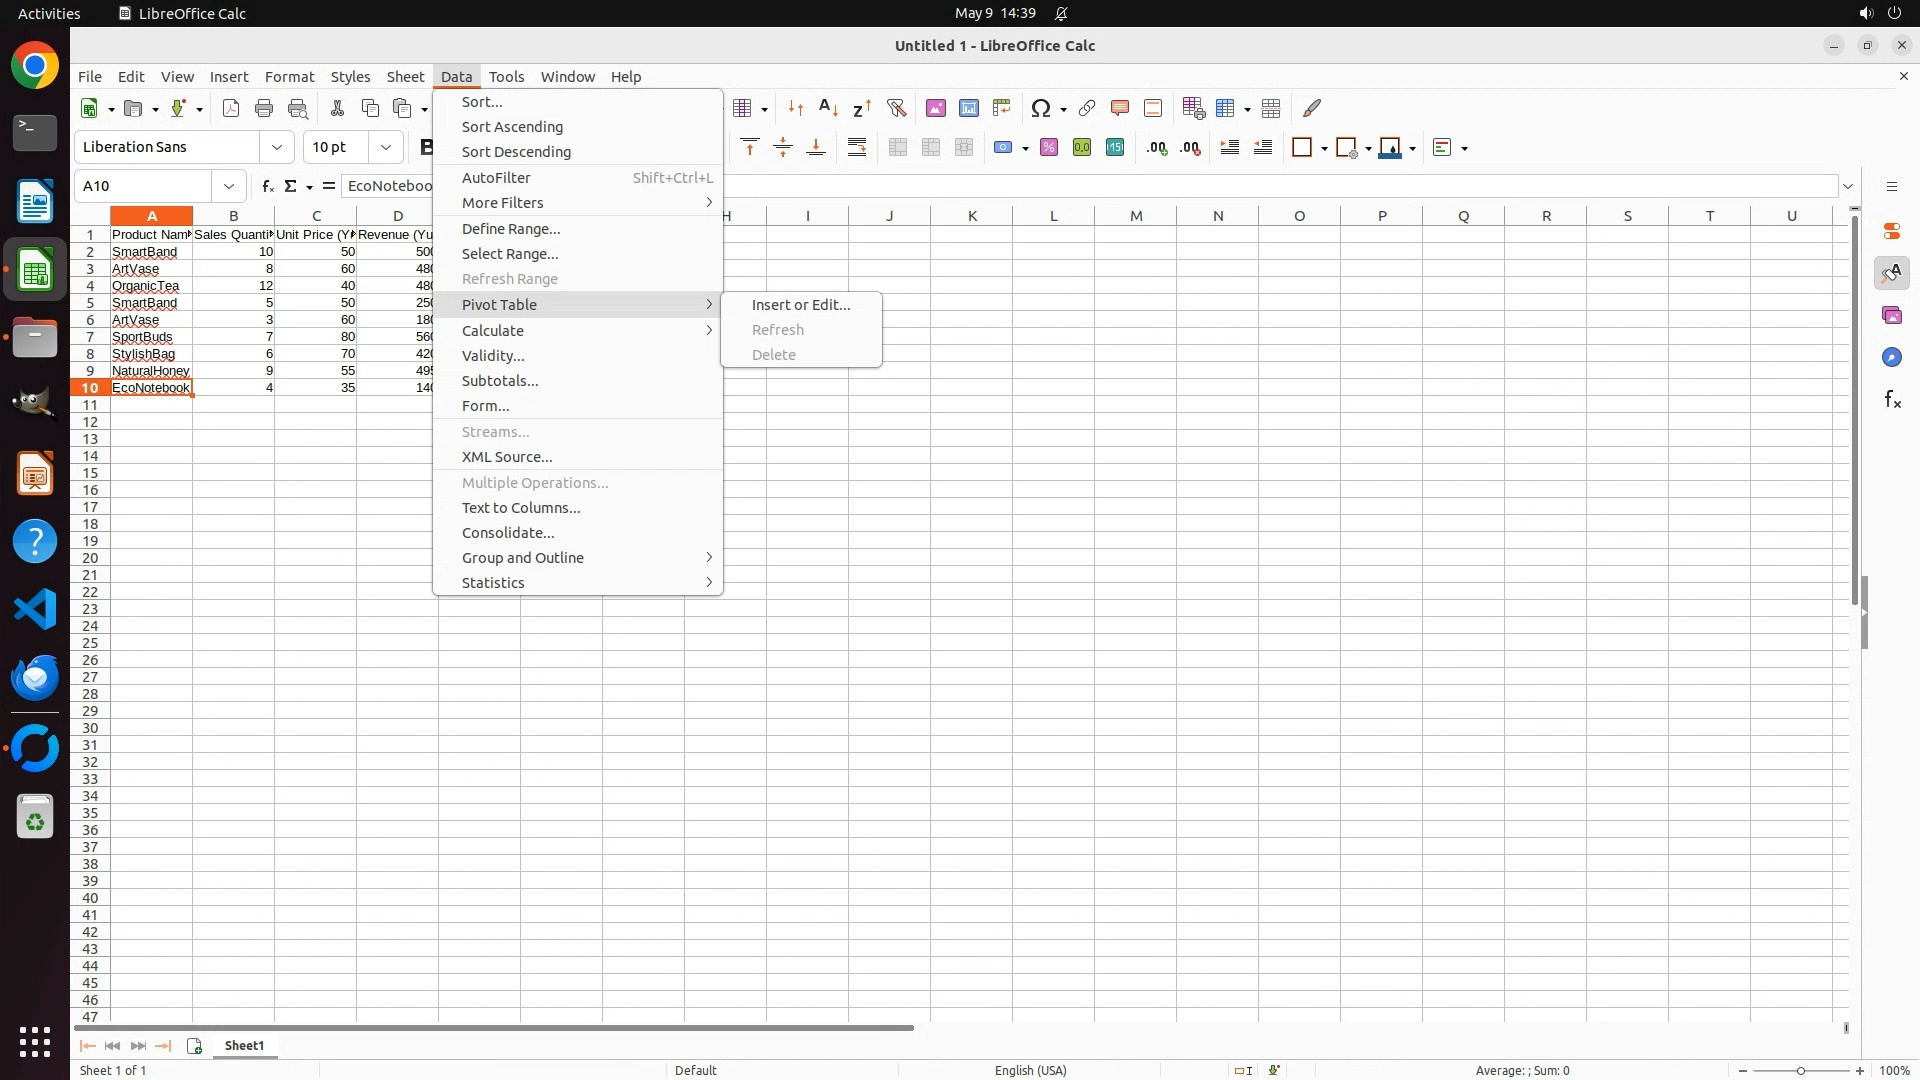Click the Sheet1 tab

point(244,1046)
